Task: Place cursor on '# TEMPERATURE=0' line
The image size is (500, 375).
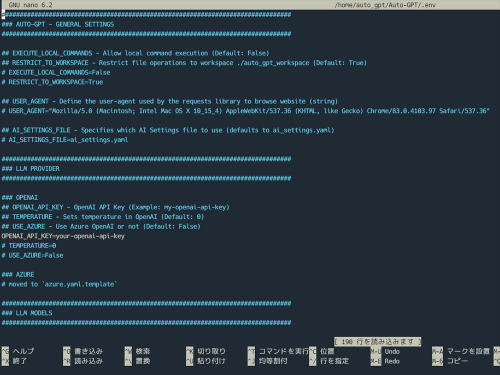Action: pos(29,246)
